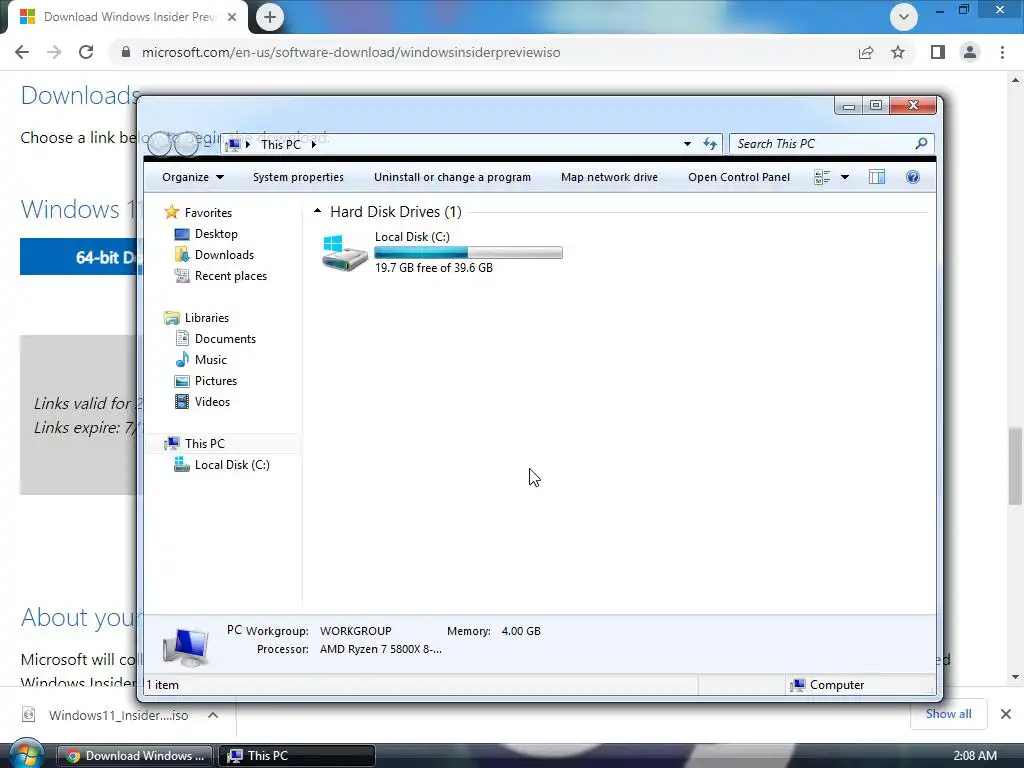The width and height of the screenshot is (1024, 768).
Task: Click the 64-bit Download button on webpage
Action: tap(82, 257)
